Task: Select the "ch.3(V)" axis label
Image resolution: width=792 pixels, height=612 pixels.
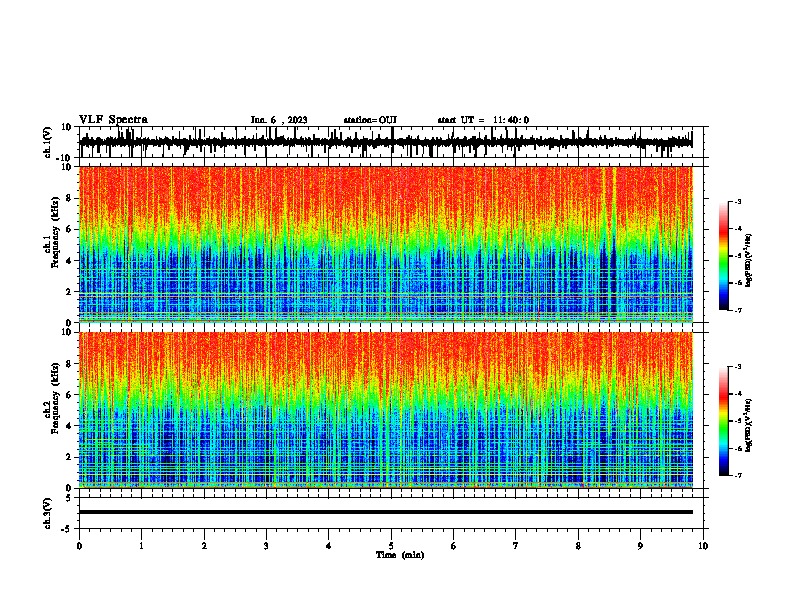Action: pyautogui.click(x=48, y=513)
